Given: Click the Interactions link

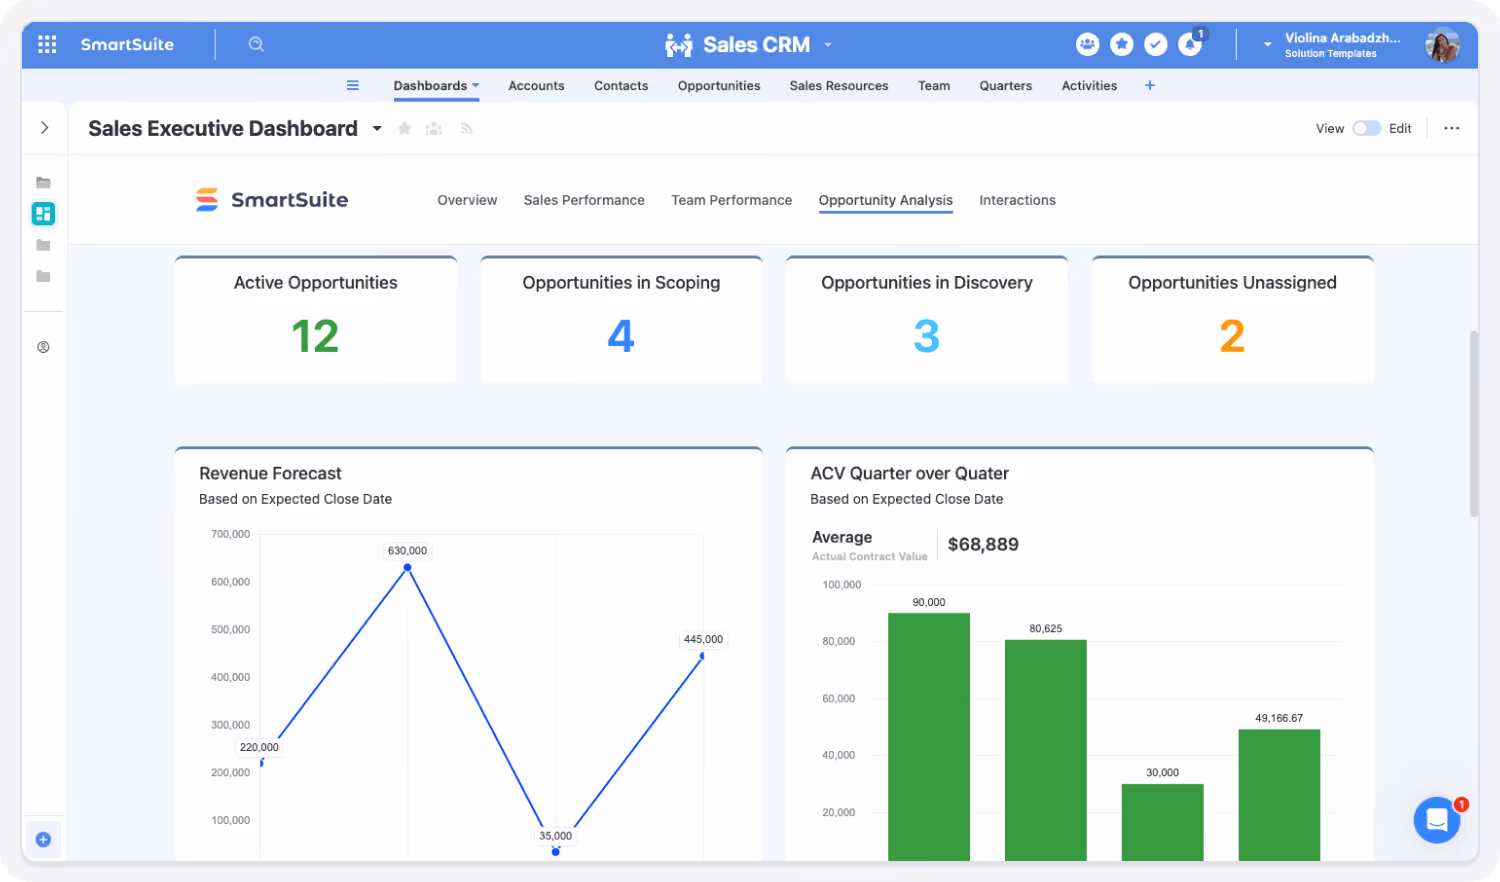Looking at the screenshot, I should (1017, 200).
